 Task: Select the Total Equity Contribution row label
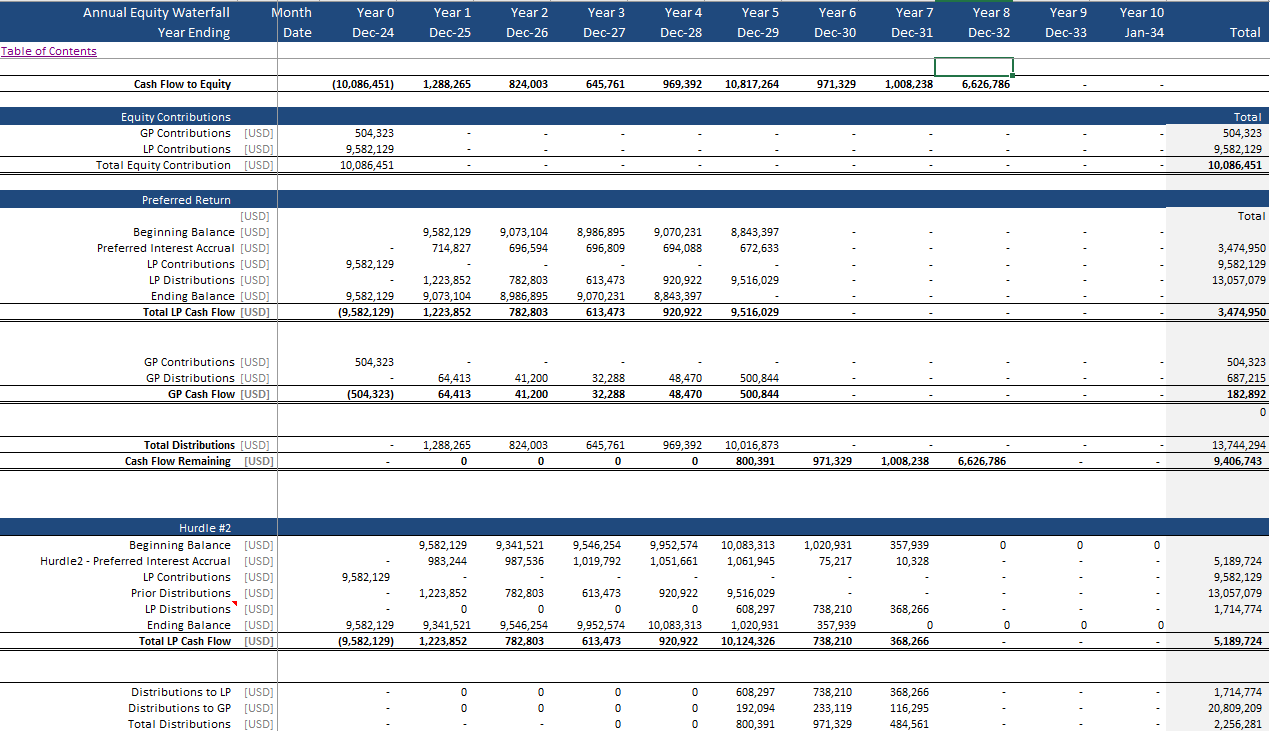[x=163, y=165]
